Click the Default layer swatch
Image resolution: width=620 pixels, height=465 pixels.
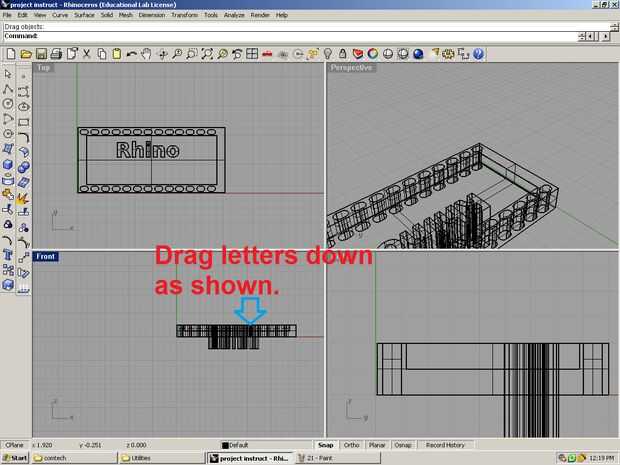(x=226, y=445)
